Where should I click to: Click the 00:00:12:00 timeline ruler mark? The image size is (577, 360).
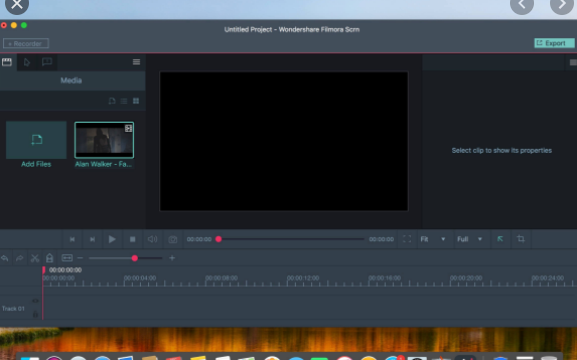point(303,278)
